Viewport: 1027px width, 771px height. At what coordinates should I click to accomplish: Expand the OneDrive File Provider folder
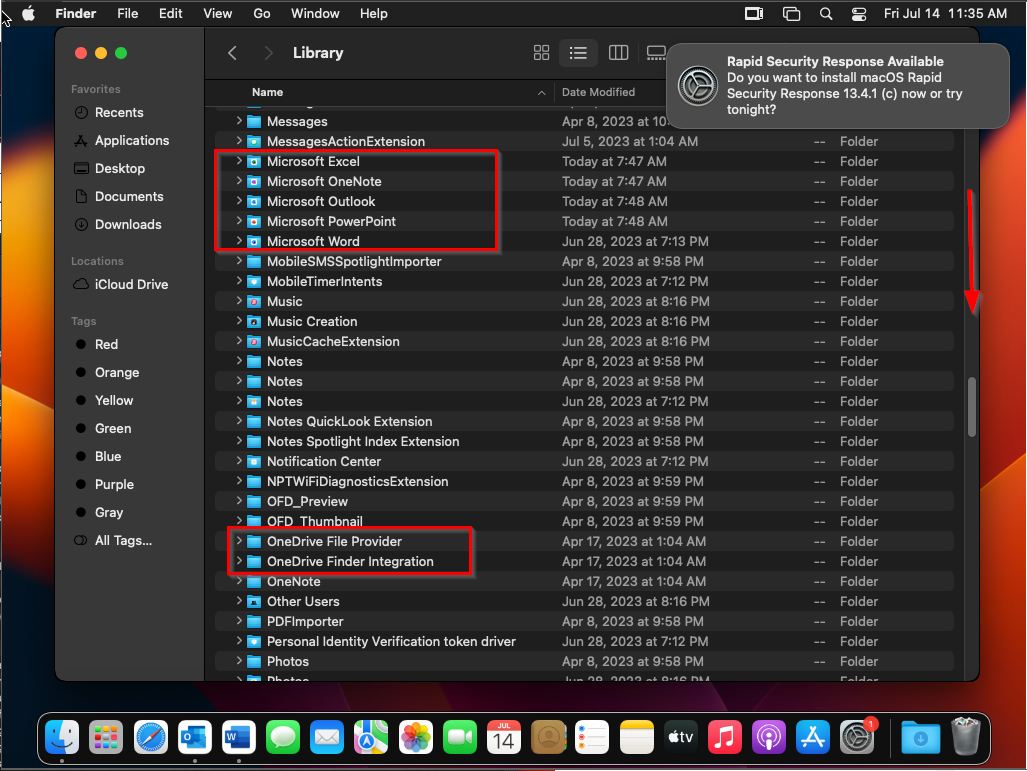[x=239, y=541]
